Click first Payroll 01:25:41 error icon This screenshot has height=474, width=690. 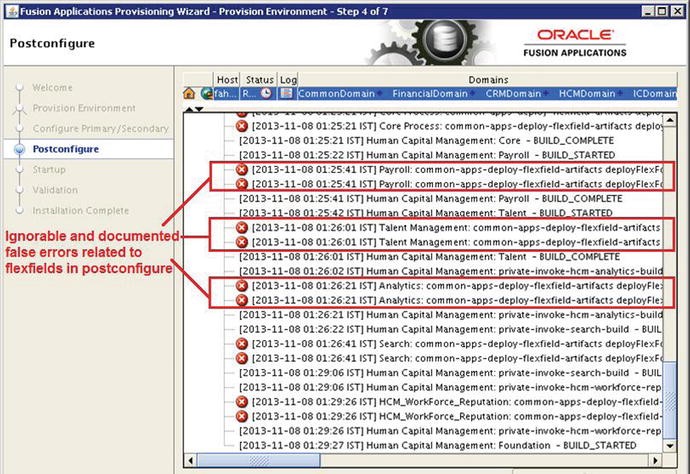point(242,169)
